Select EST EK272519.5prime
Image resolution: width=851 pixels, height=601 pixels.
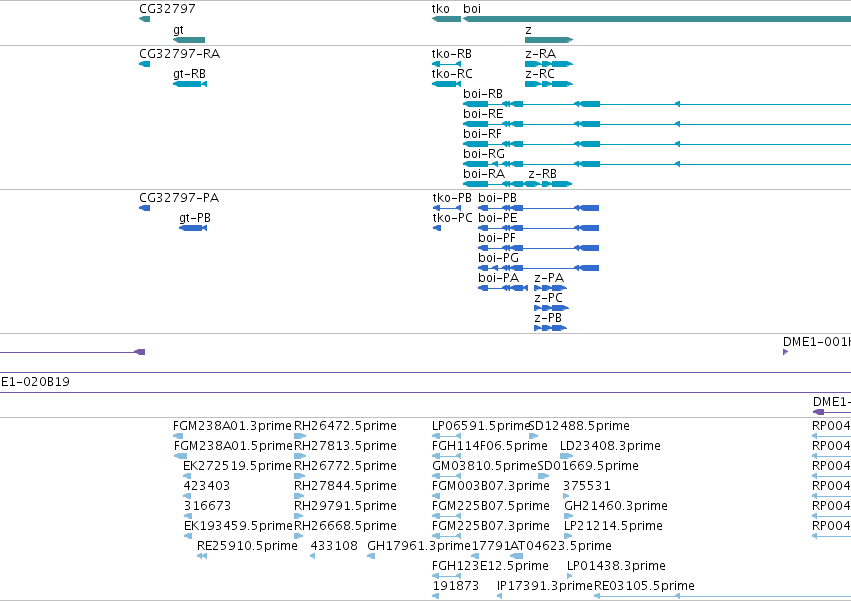238,466
